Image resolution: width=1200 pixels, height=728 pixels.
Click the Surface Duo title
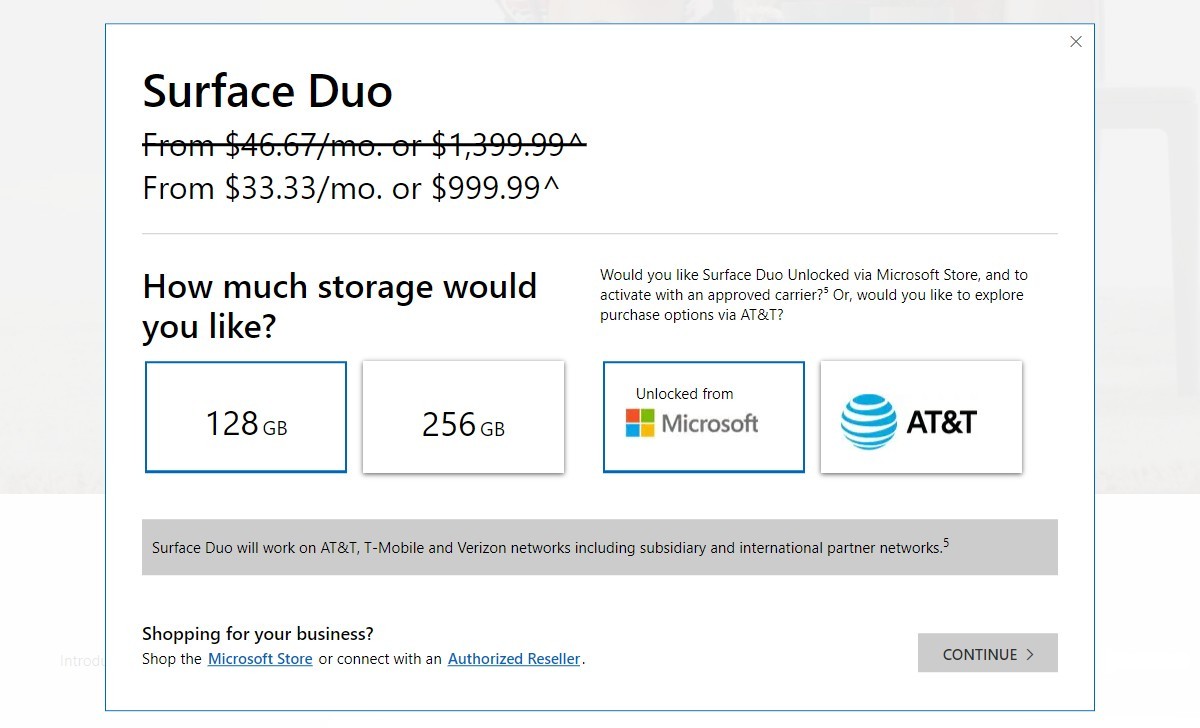pyautogui.click(x=267, y=91)
